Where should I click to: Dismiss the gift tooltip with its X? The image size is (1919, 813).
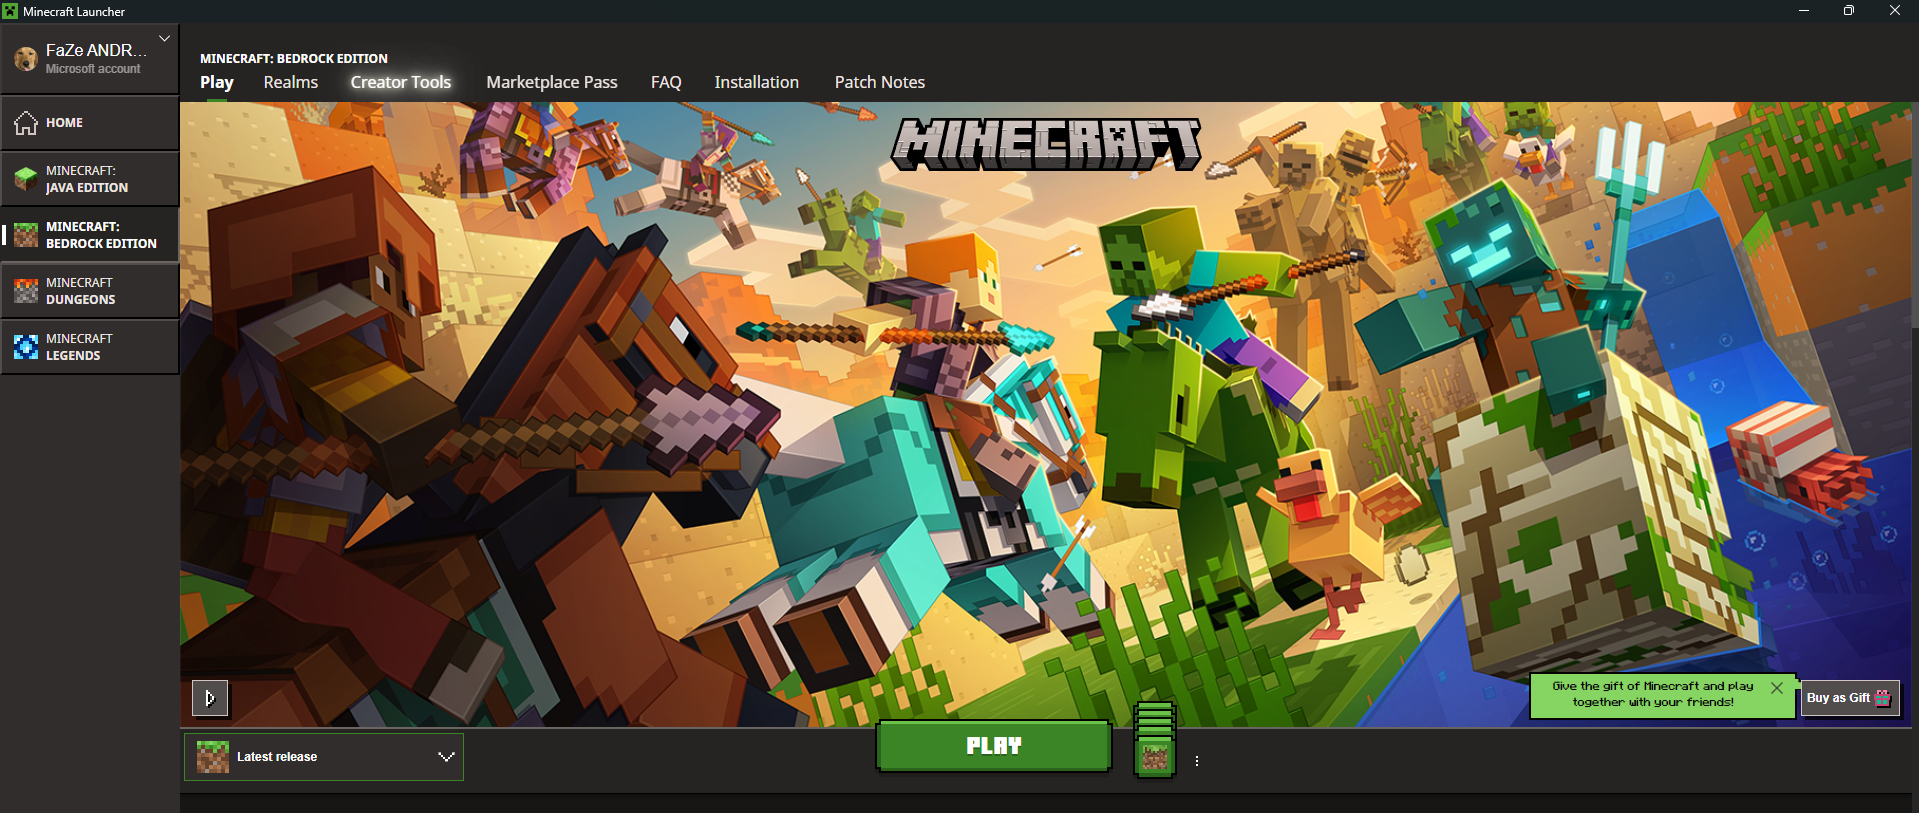[1777, 688]
